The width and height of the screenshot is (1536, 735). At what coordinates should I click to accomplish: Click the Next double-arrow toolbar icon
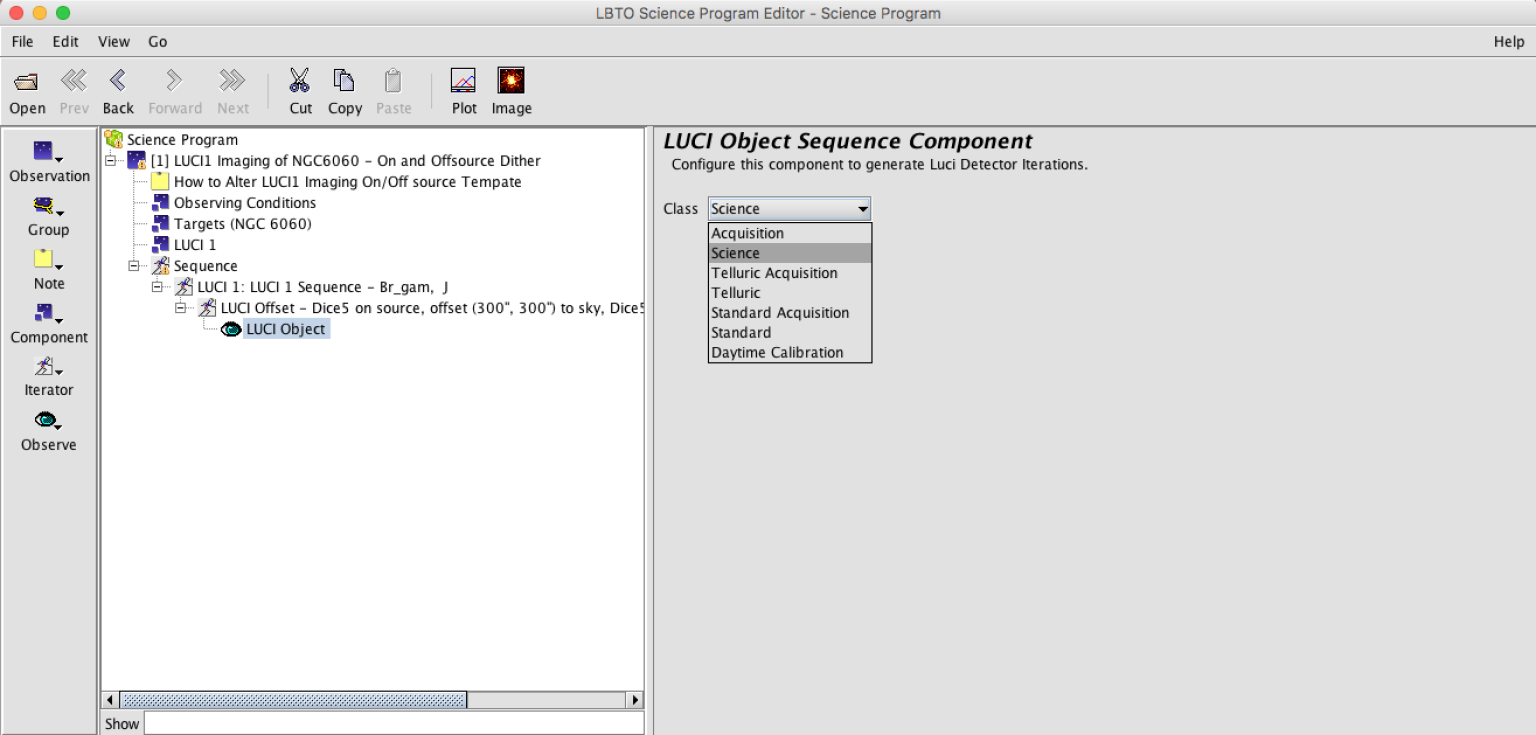[233, 81]
